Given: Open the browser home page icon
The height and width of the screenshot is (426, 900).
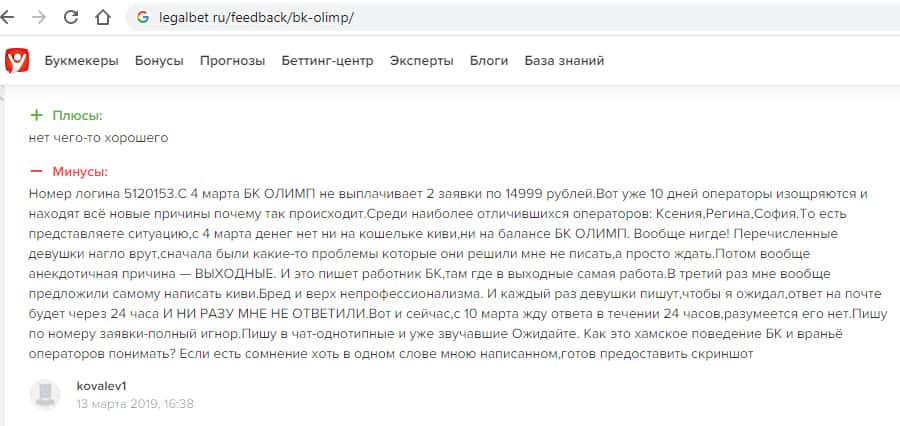Looking at the screenshot, I should pos(103,17).
